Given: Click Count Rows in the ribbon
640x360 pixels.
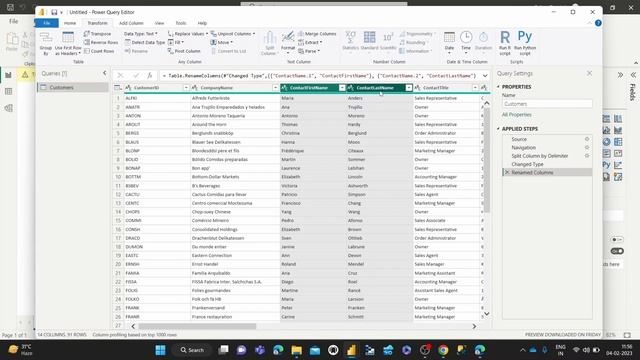Looking at the screenshot, I should (x=99, y=51).
